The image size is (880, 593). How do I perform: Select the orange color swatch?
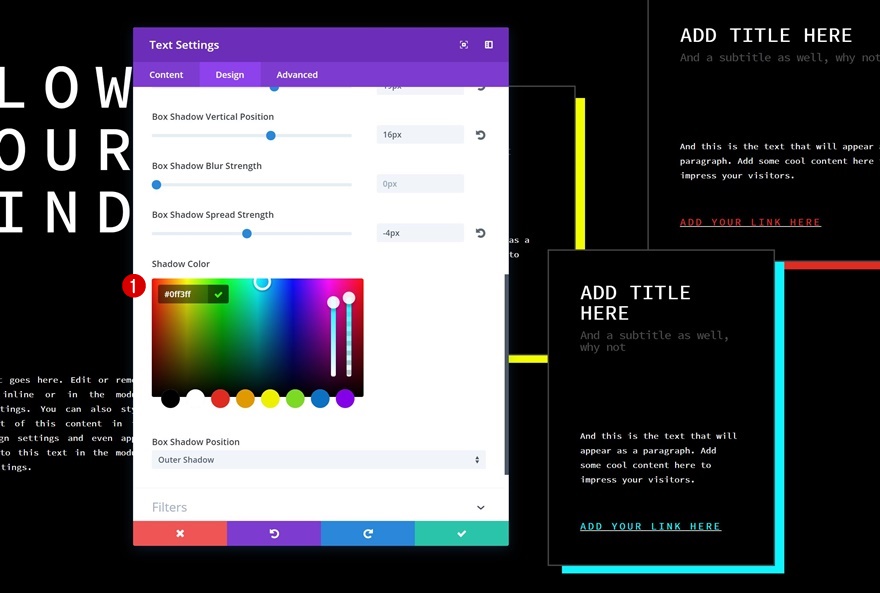pyautogui.click(x=245, y=399)
